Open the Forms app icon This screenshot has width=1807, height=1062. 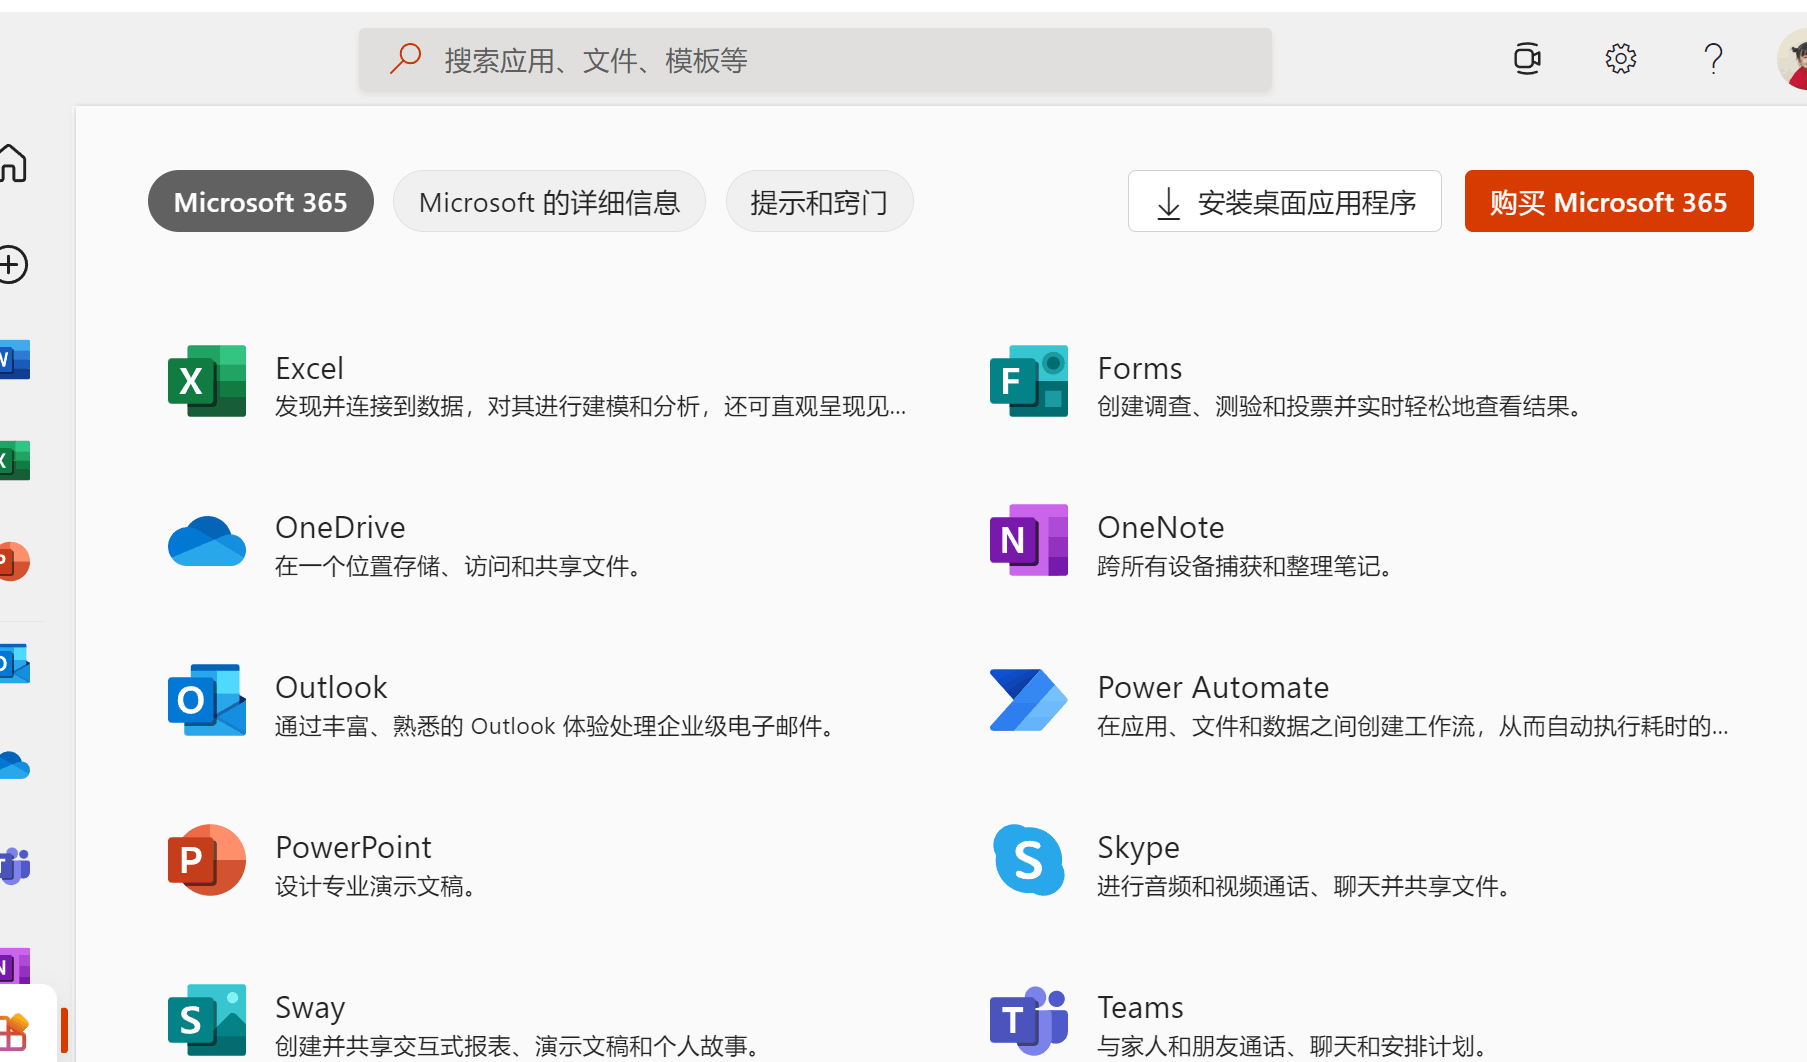click(x=1029, y=381)
